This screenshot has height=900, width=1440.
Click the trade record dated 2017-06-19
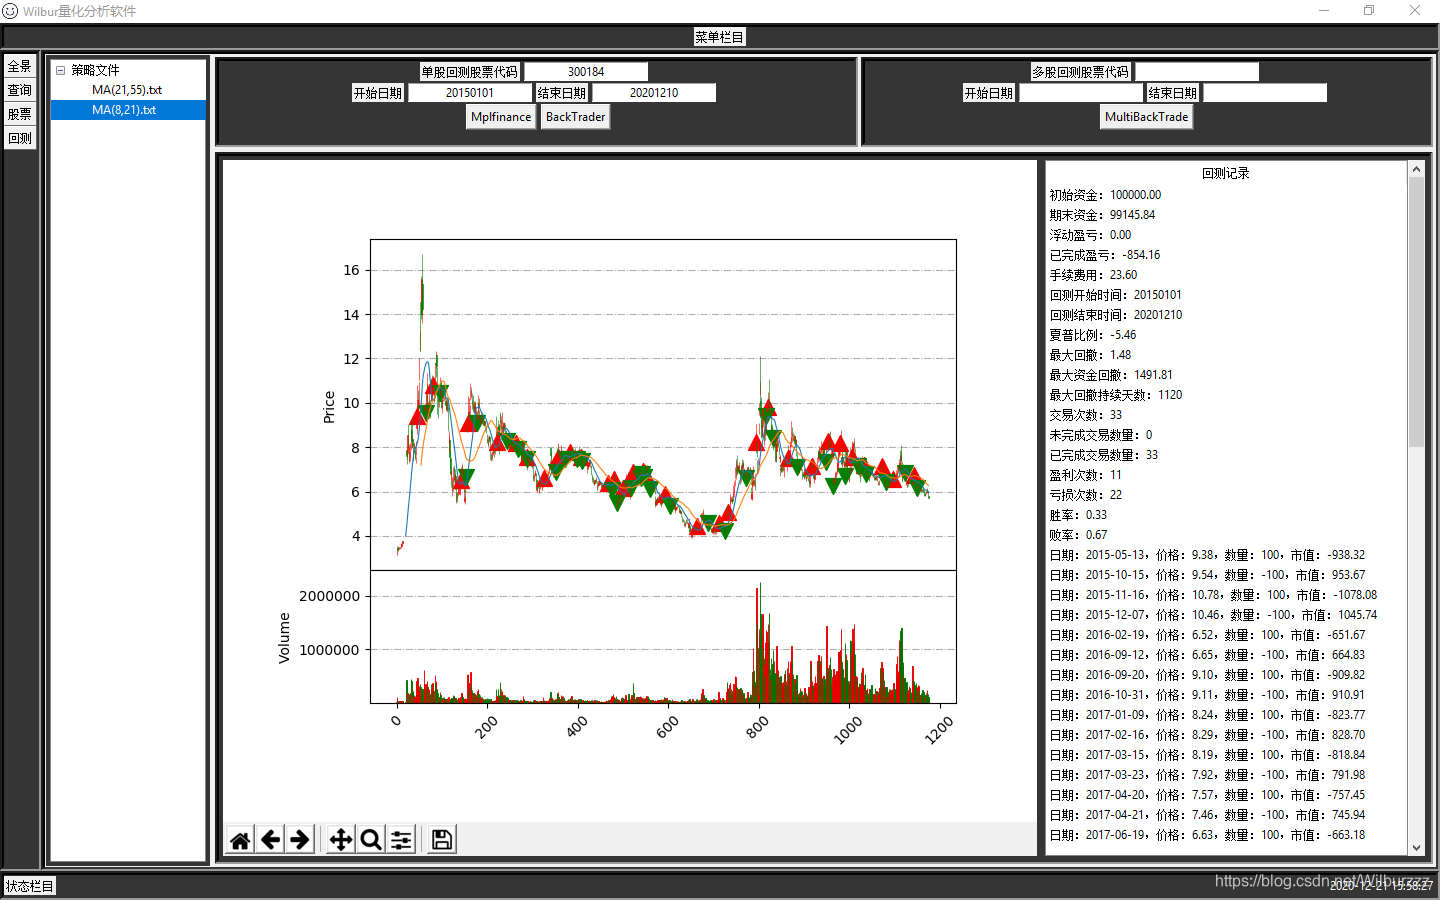[x=1207, y=835]
